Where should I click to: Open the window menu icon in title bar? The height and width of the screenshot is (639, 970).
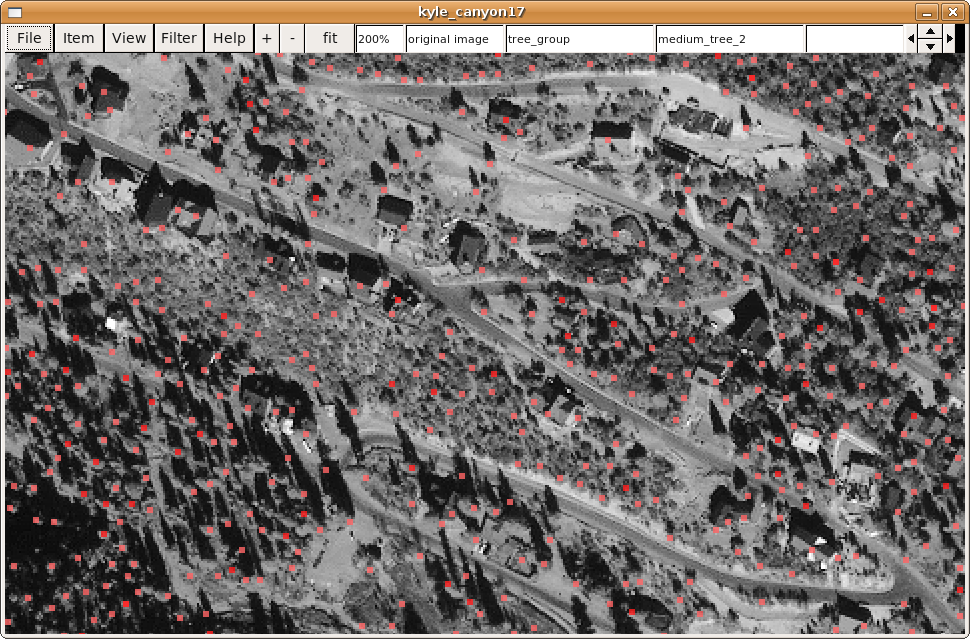pyautogui.click(x=15, y=12)
